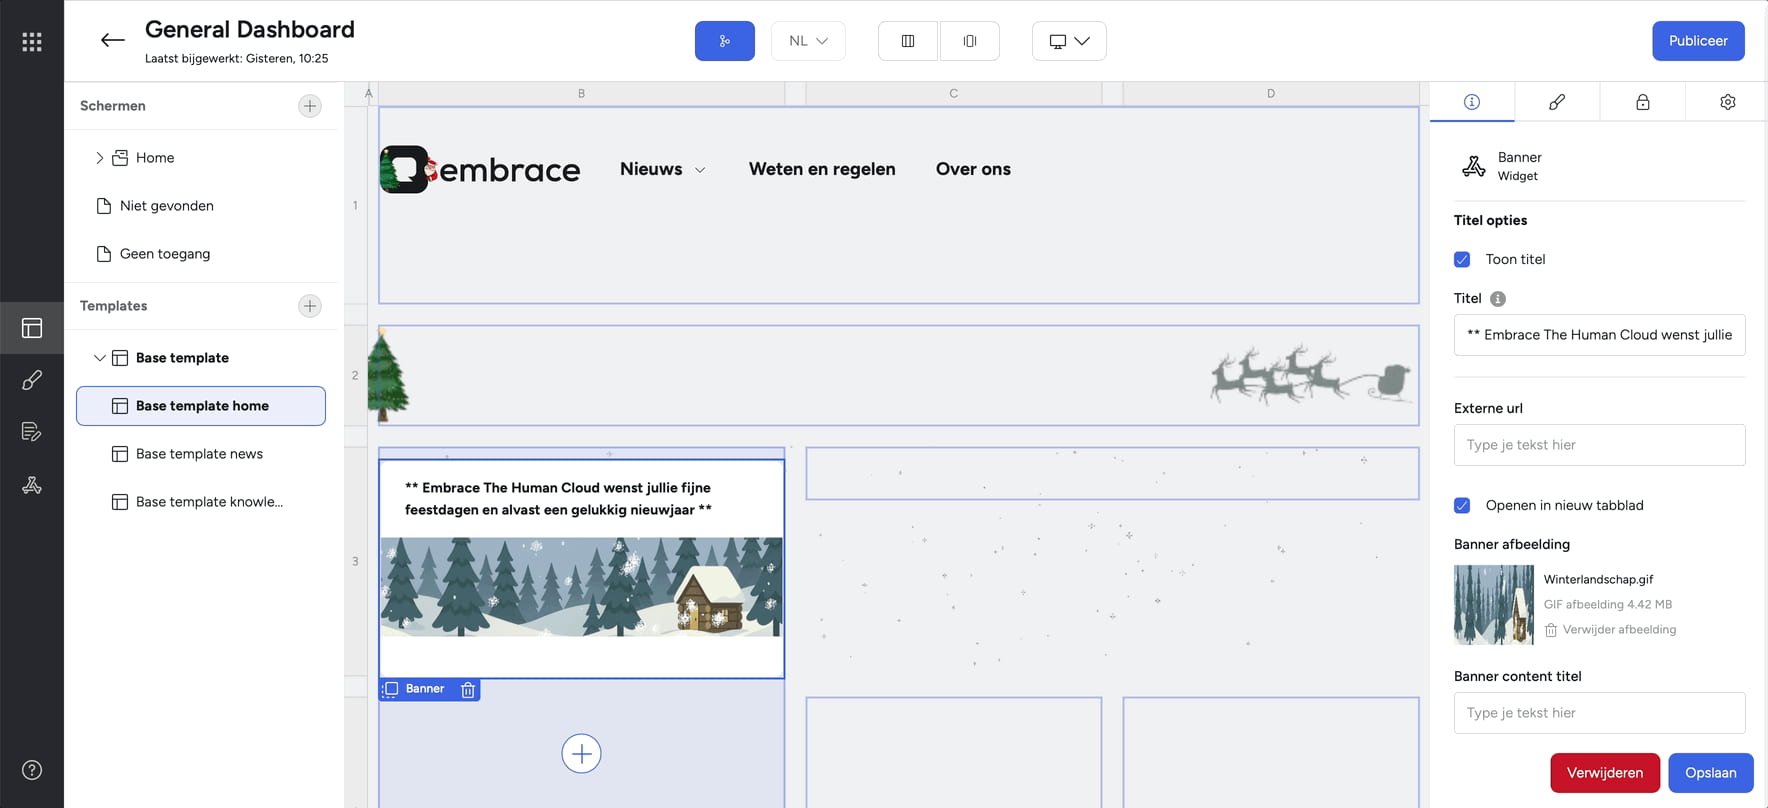Collapse the Base template tree
Image resolution: width=1768 pixels, height=808 pixels.
[99, 358]
